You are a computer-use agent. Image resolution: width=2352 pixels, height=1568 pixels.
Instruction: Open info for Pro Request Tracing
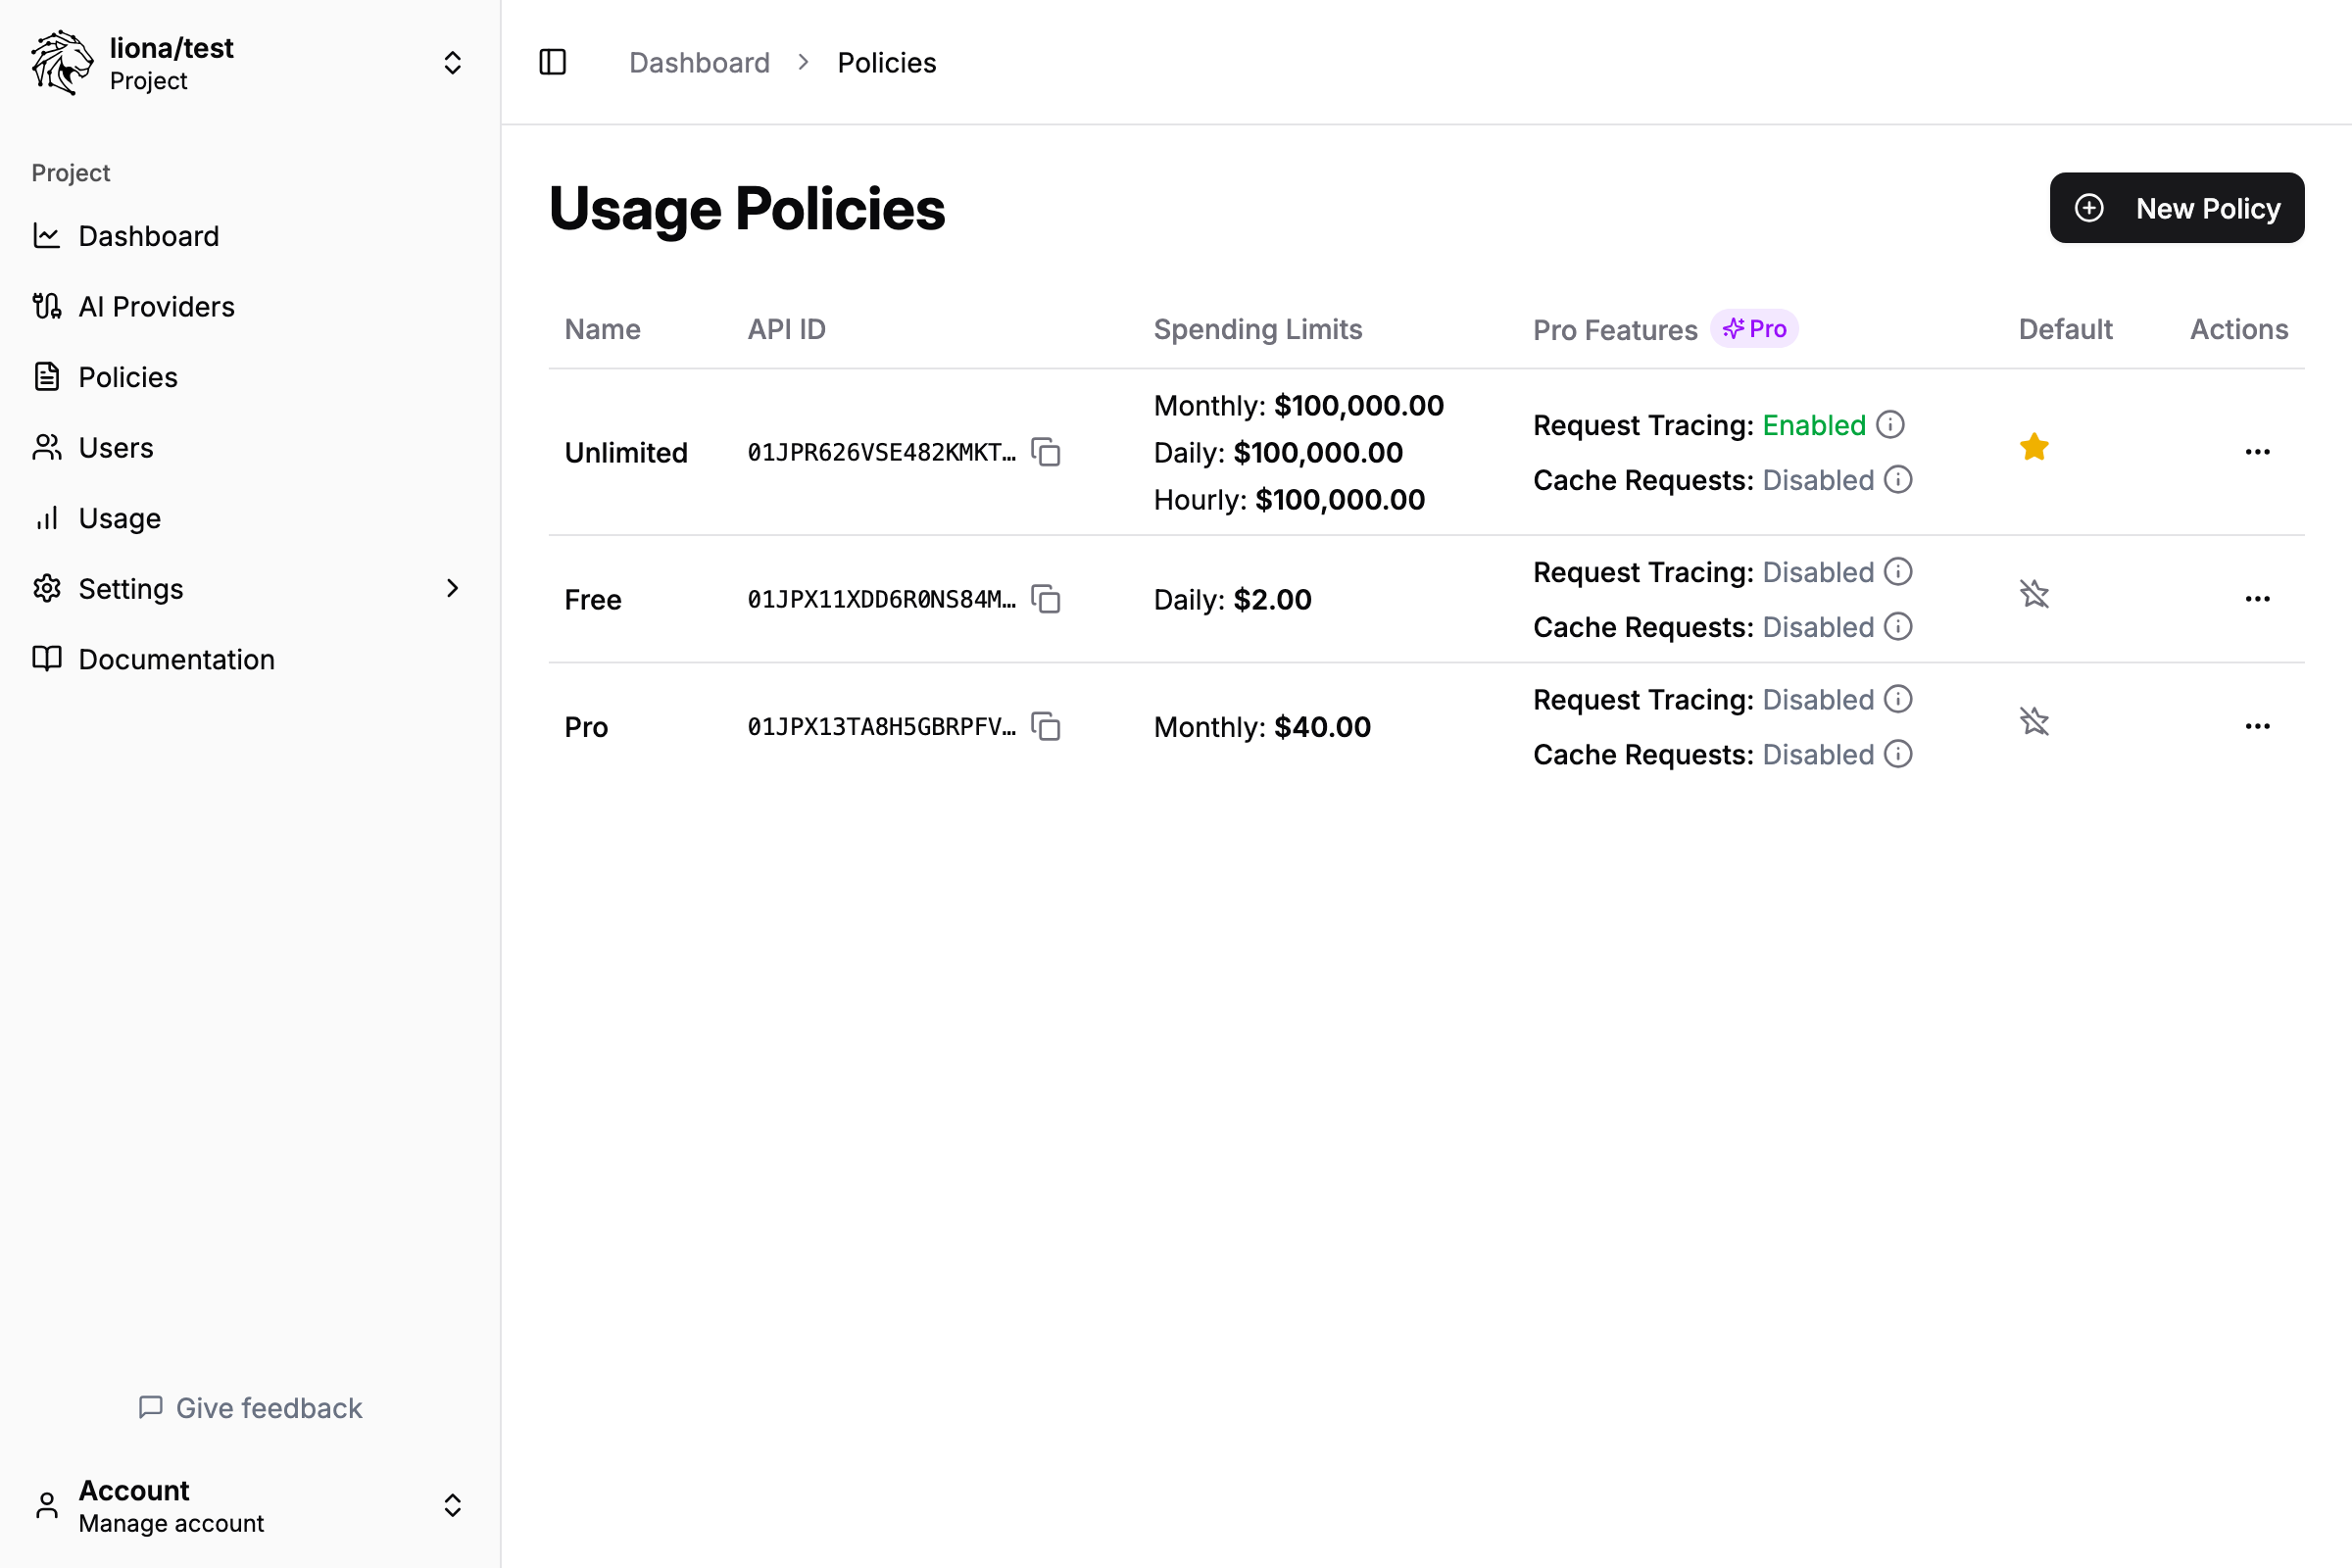pyautogui.click(x=1897, y=699)
